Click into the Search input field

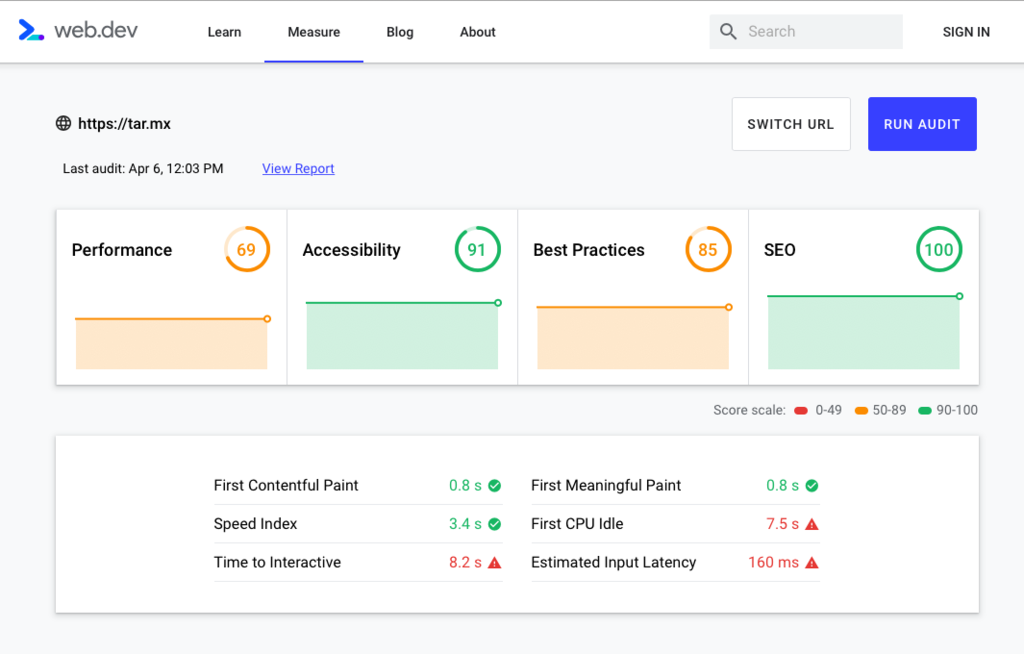806,31
